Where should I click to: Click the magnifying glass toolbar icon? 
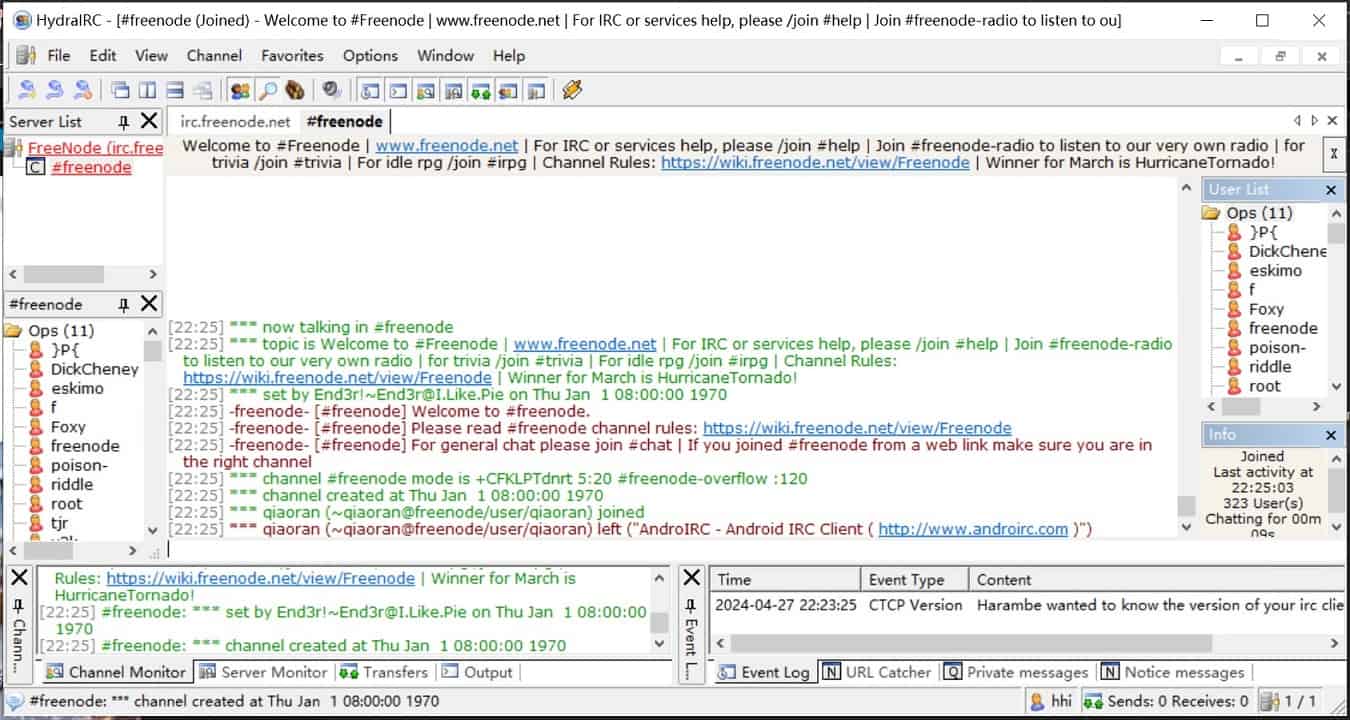[267, 91]
